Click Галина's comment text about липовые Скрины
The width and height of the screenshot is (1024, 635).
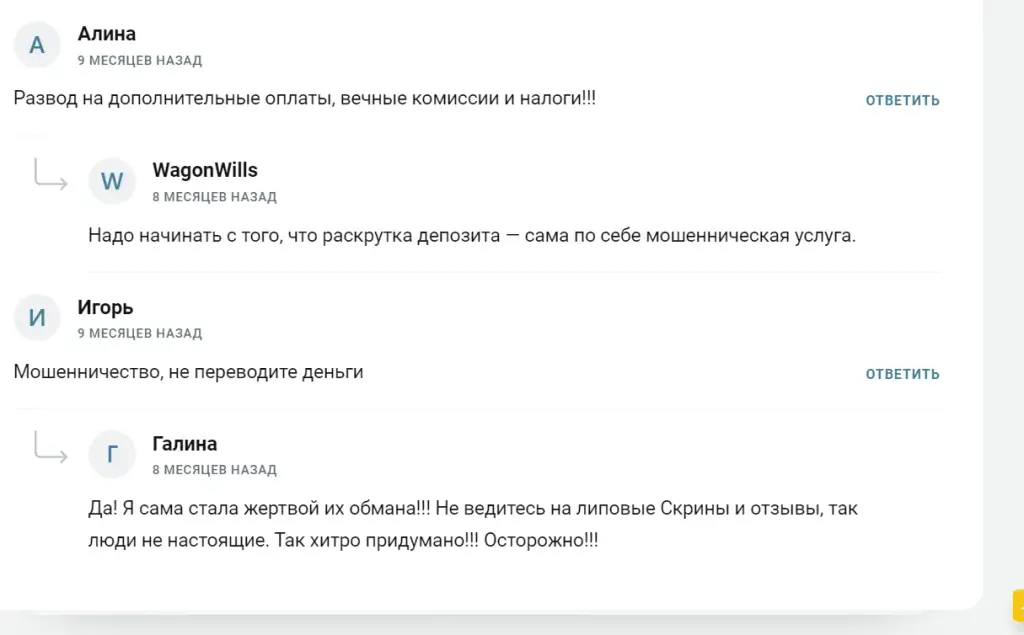[x=473, y=525]
